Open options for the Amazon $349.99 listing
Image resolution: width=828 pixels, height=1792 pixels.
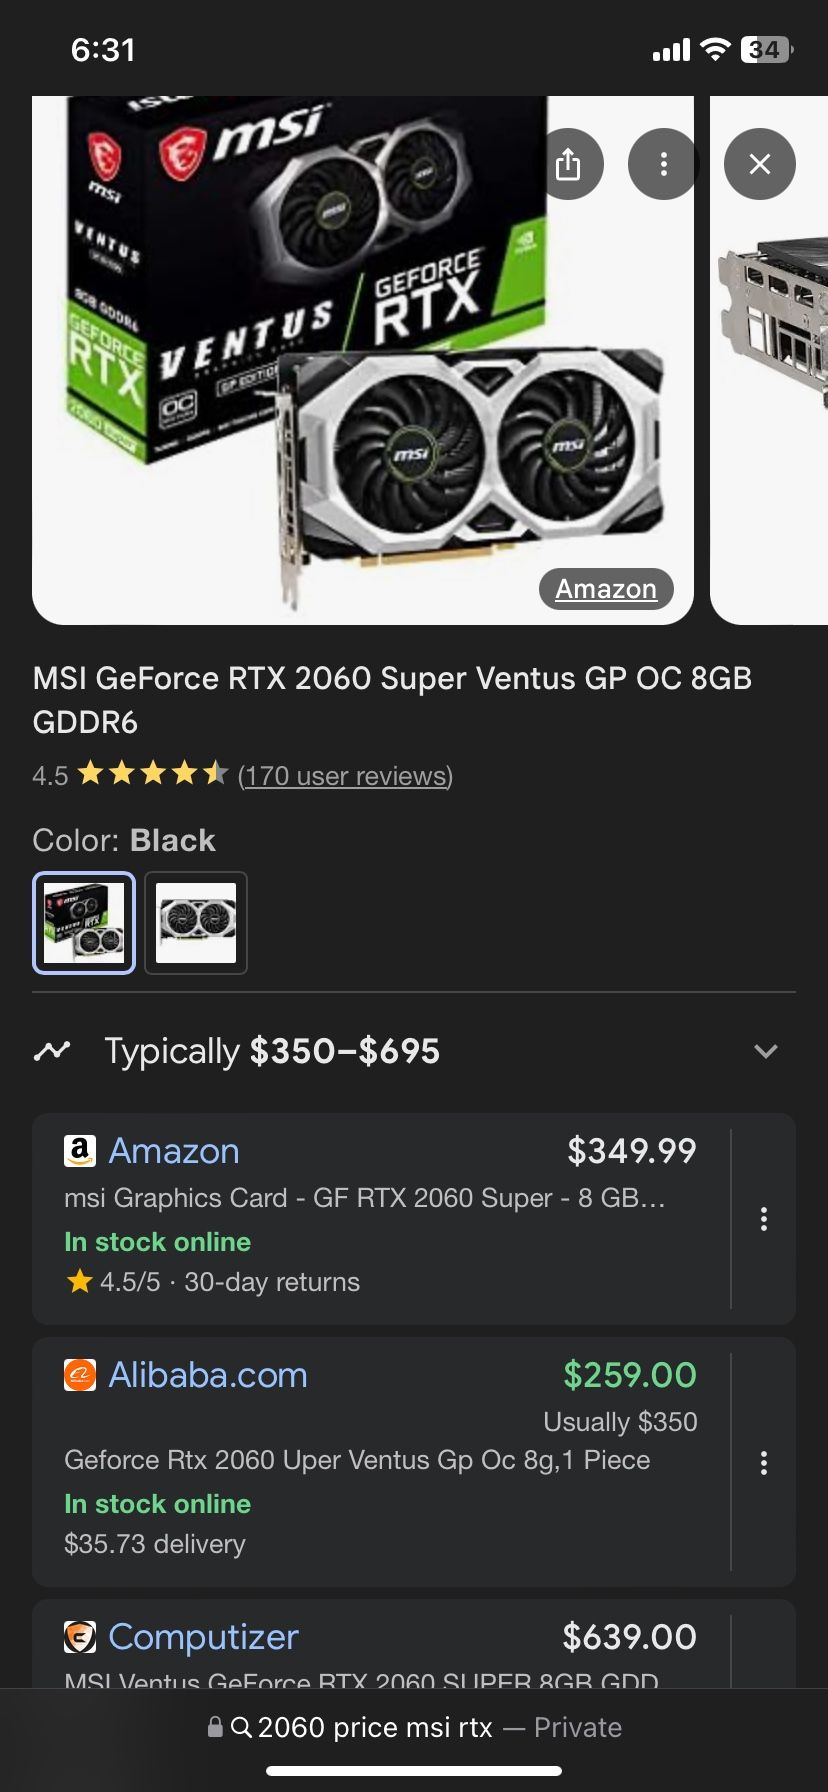tap(764, 1219)
